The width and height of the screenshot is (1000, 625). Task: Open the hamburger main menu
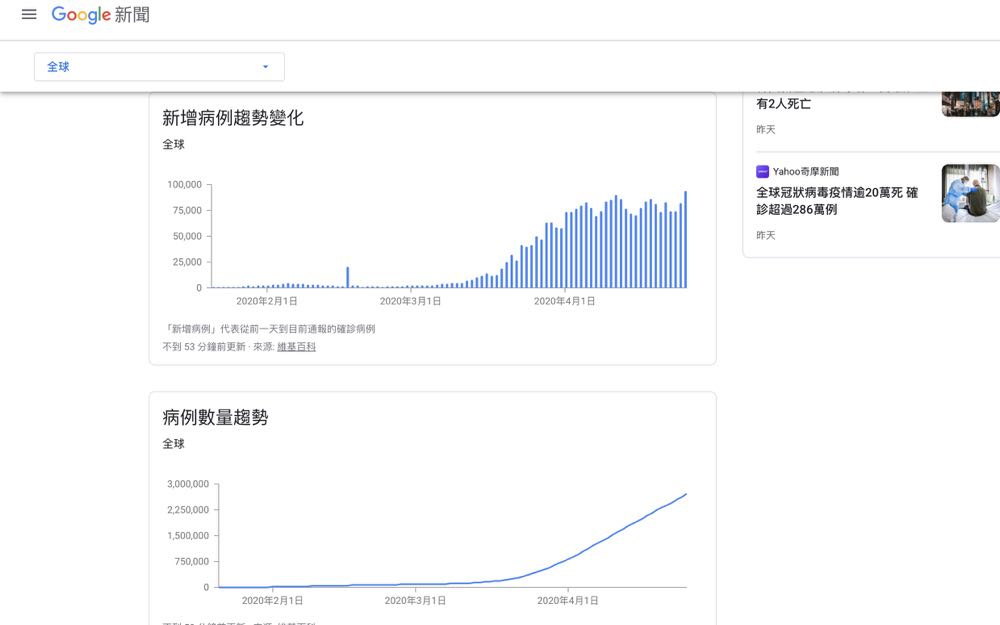pos(29,15)
